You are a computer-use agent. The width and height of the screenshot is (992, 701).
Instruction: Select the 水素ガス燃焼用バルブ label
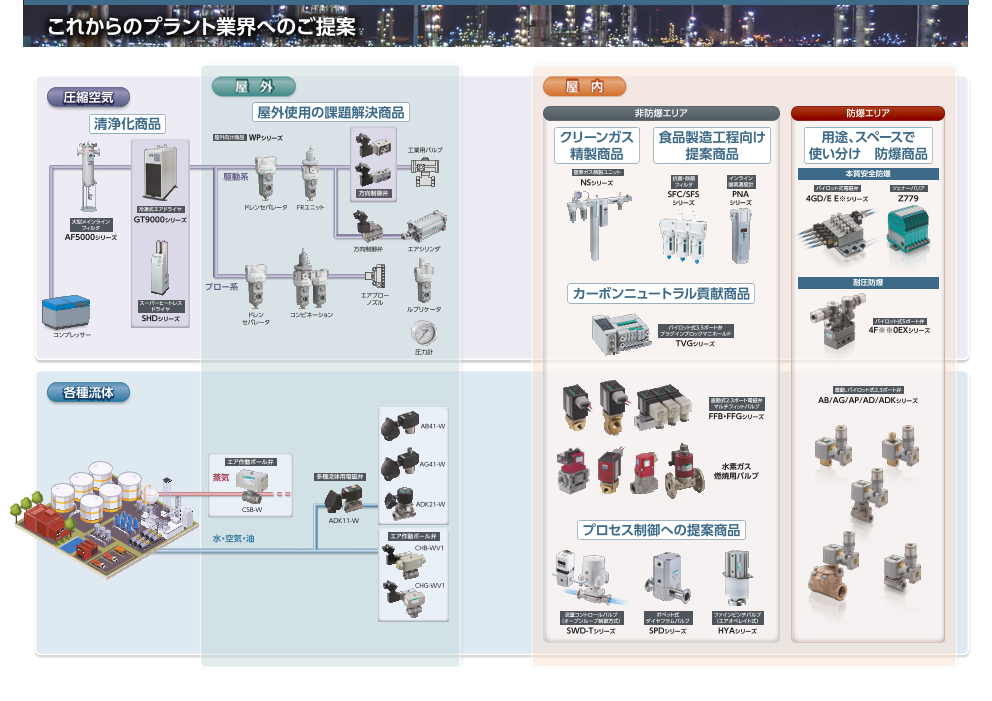736,471
